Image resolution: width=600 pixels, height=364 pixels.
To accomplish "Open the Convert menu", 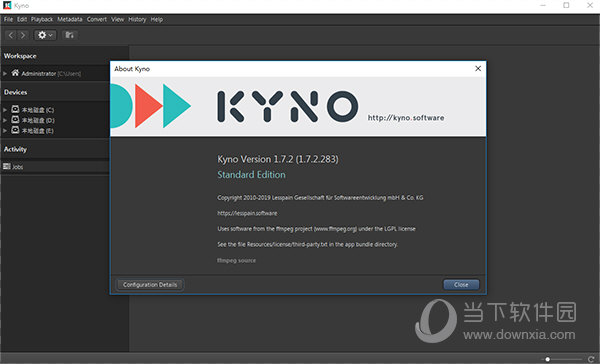I will click(96, 19).
